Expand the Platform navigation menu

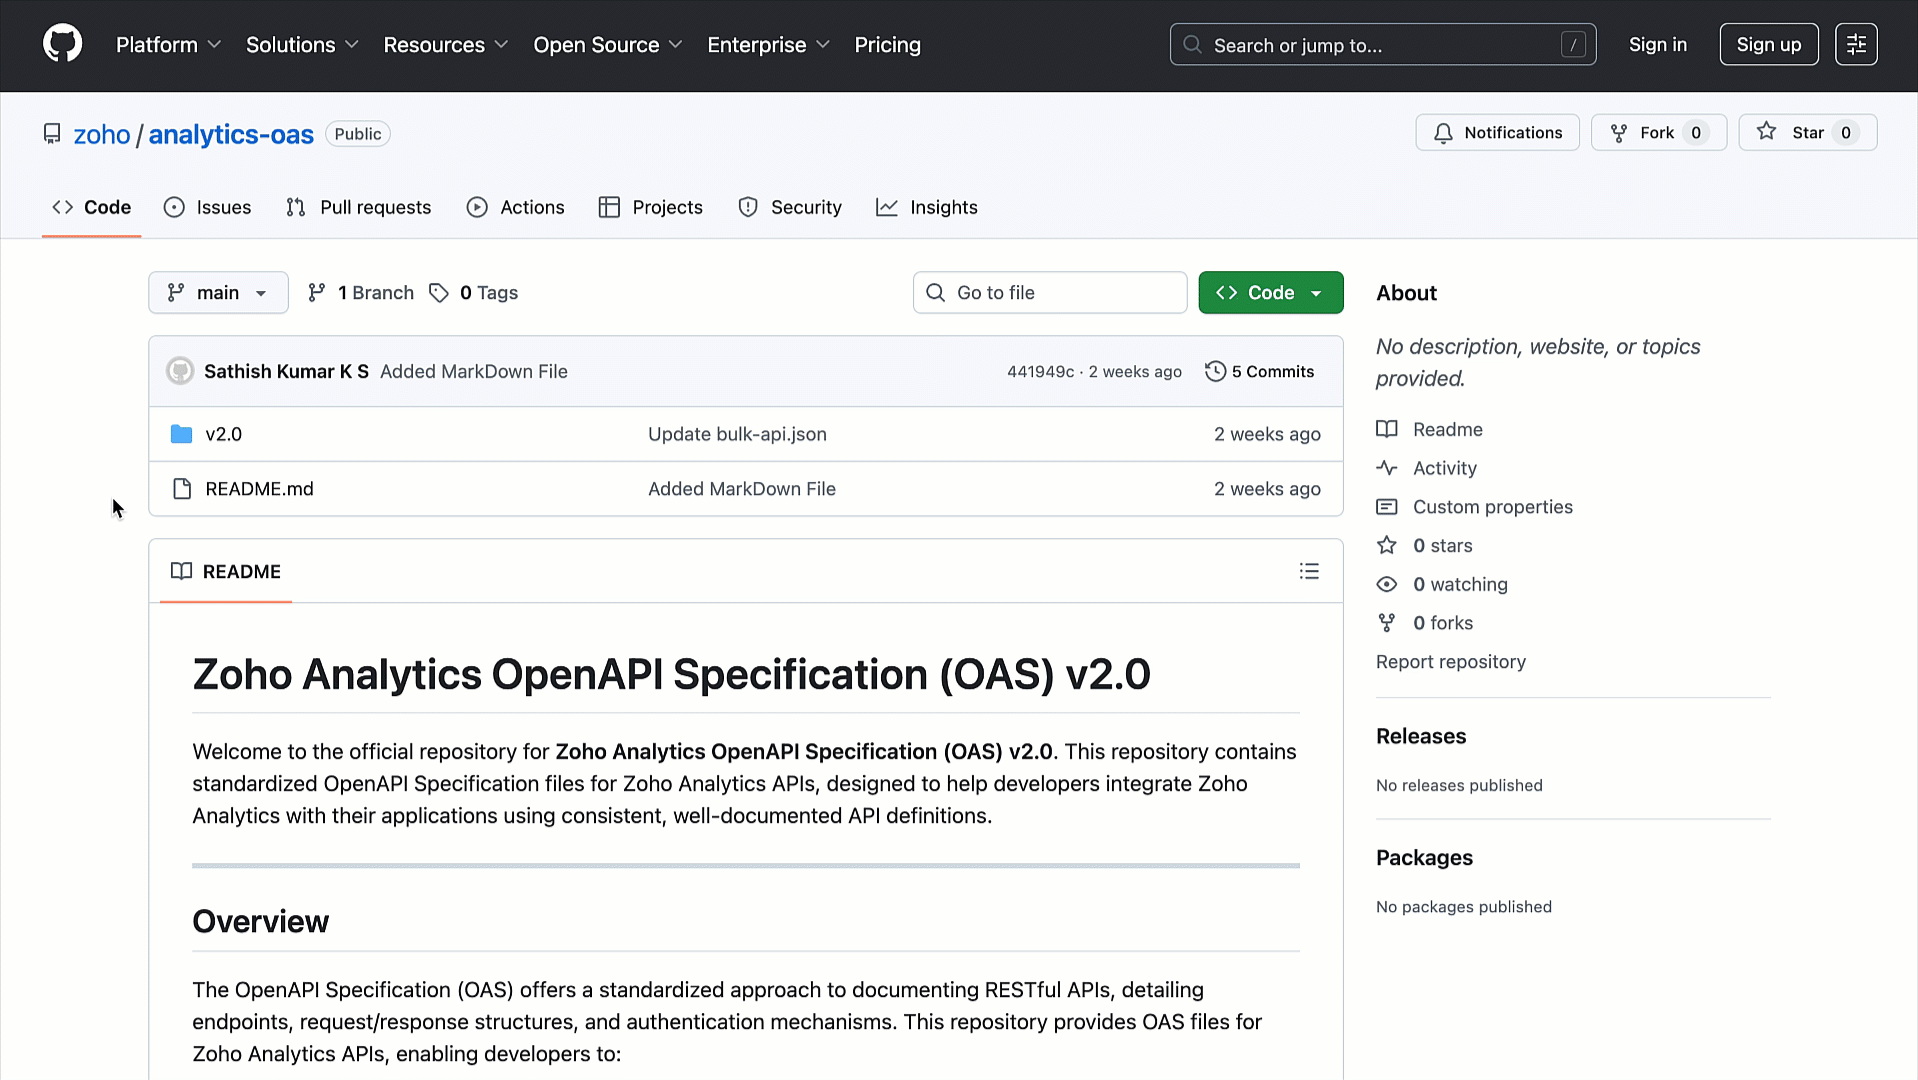(168, 45)
